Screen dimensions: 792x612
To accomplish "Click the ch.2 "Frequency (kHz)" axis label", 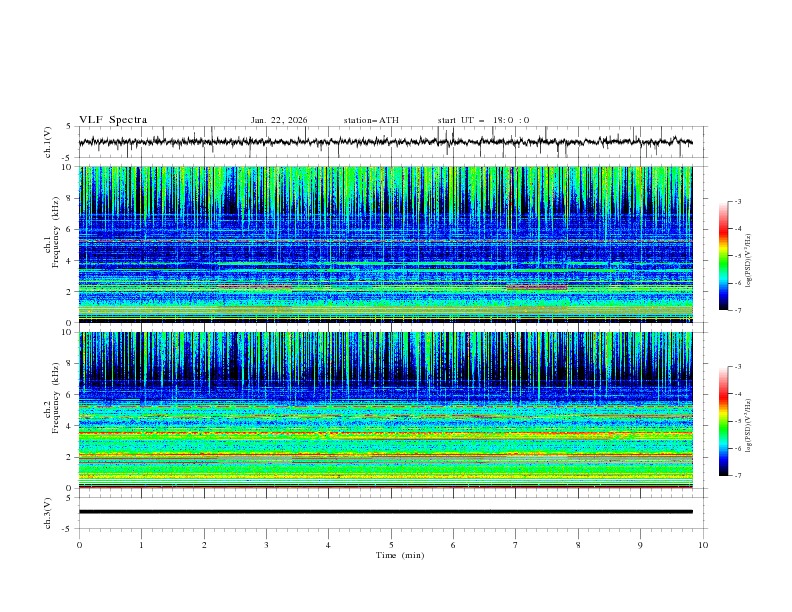I will click(56, 398).
